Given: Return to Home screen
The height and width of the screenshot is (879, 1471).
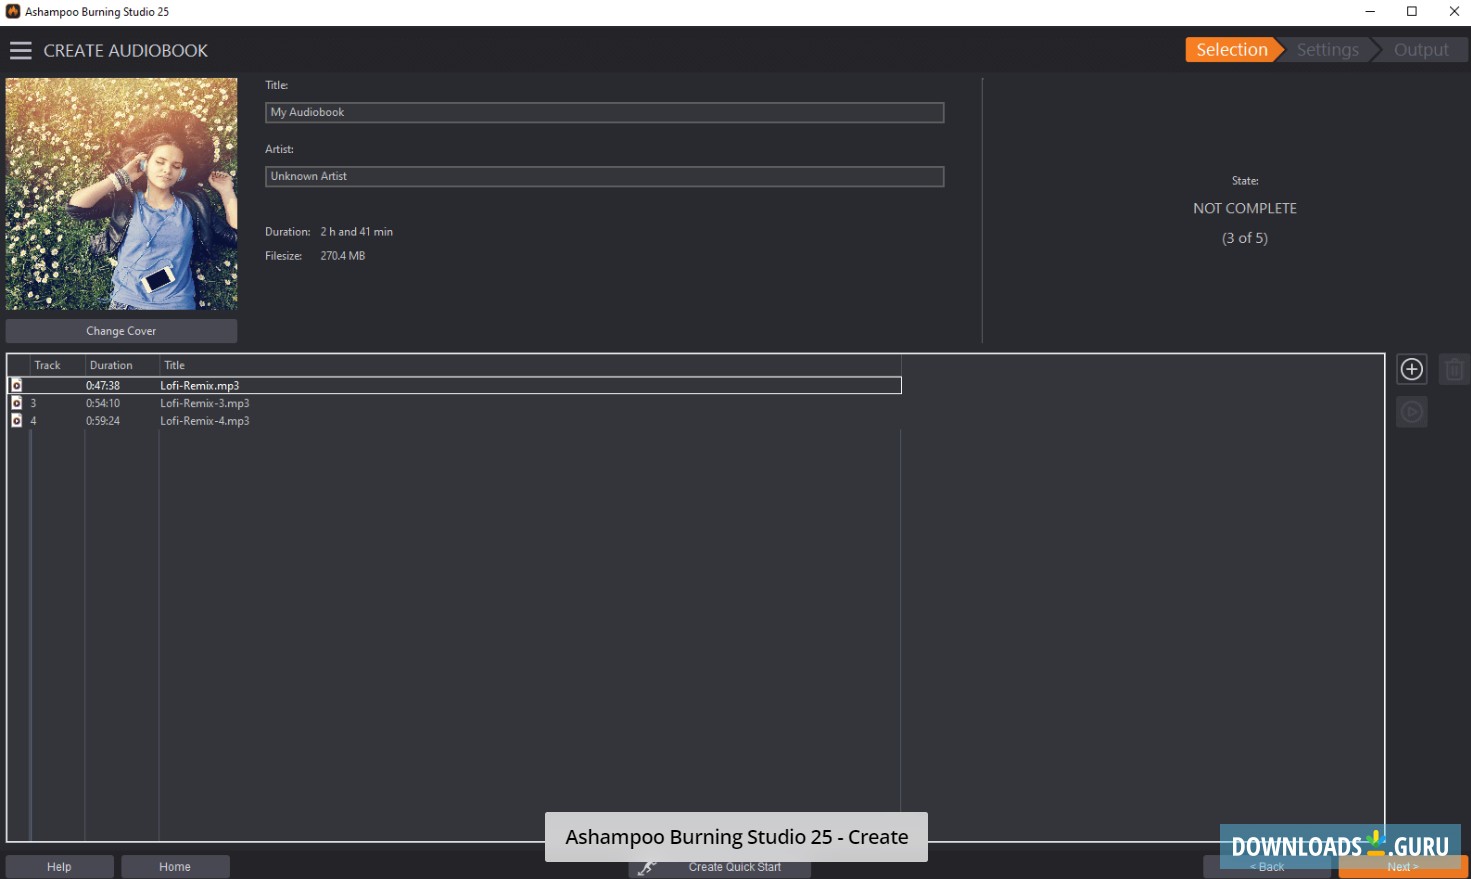Looking at the screenshot, I should (175, 867).
